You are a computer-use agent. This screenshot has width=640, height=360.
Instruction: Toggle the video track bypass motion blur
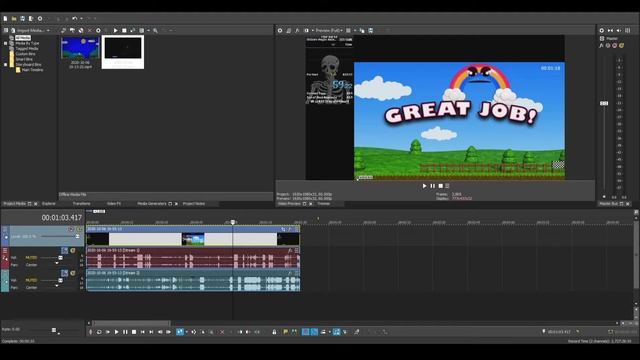tap(71, 229)
